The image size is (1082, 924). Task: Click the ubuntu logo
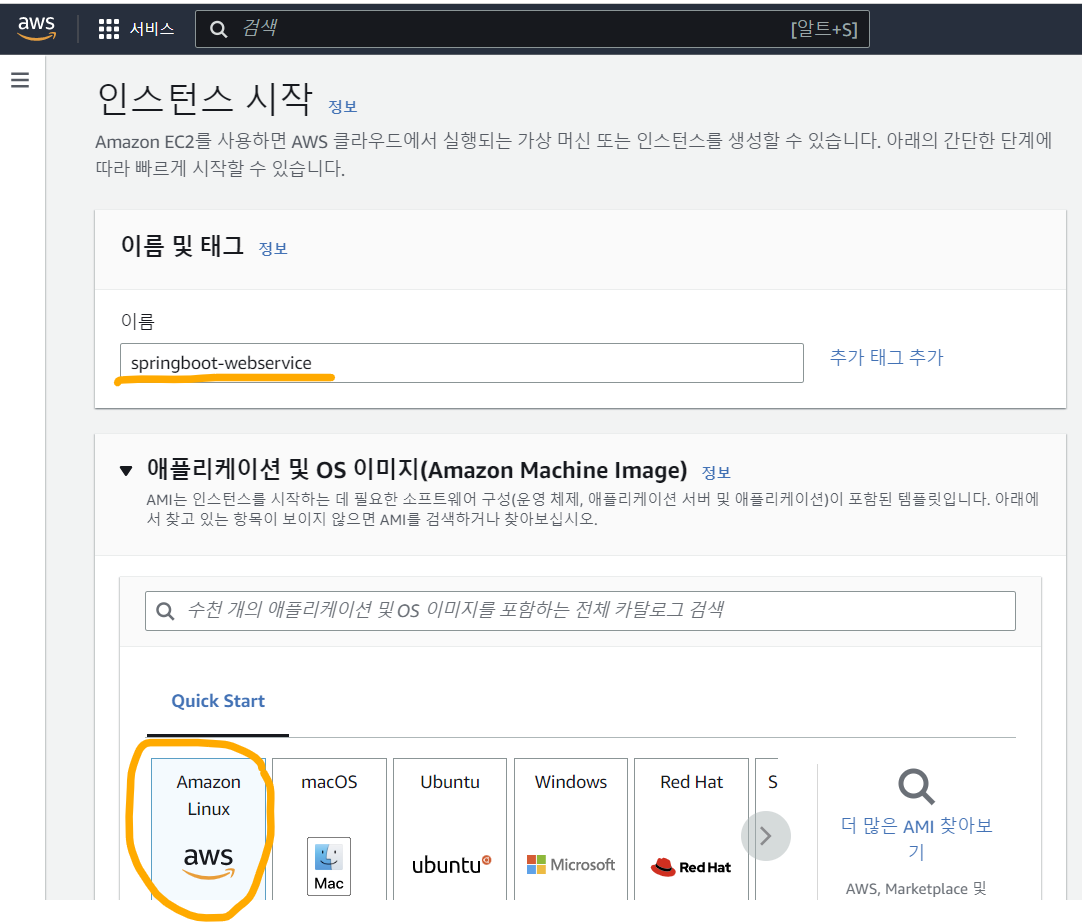click(x=451, y=865)
